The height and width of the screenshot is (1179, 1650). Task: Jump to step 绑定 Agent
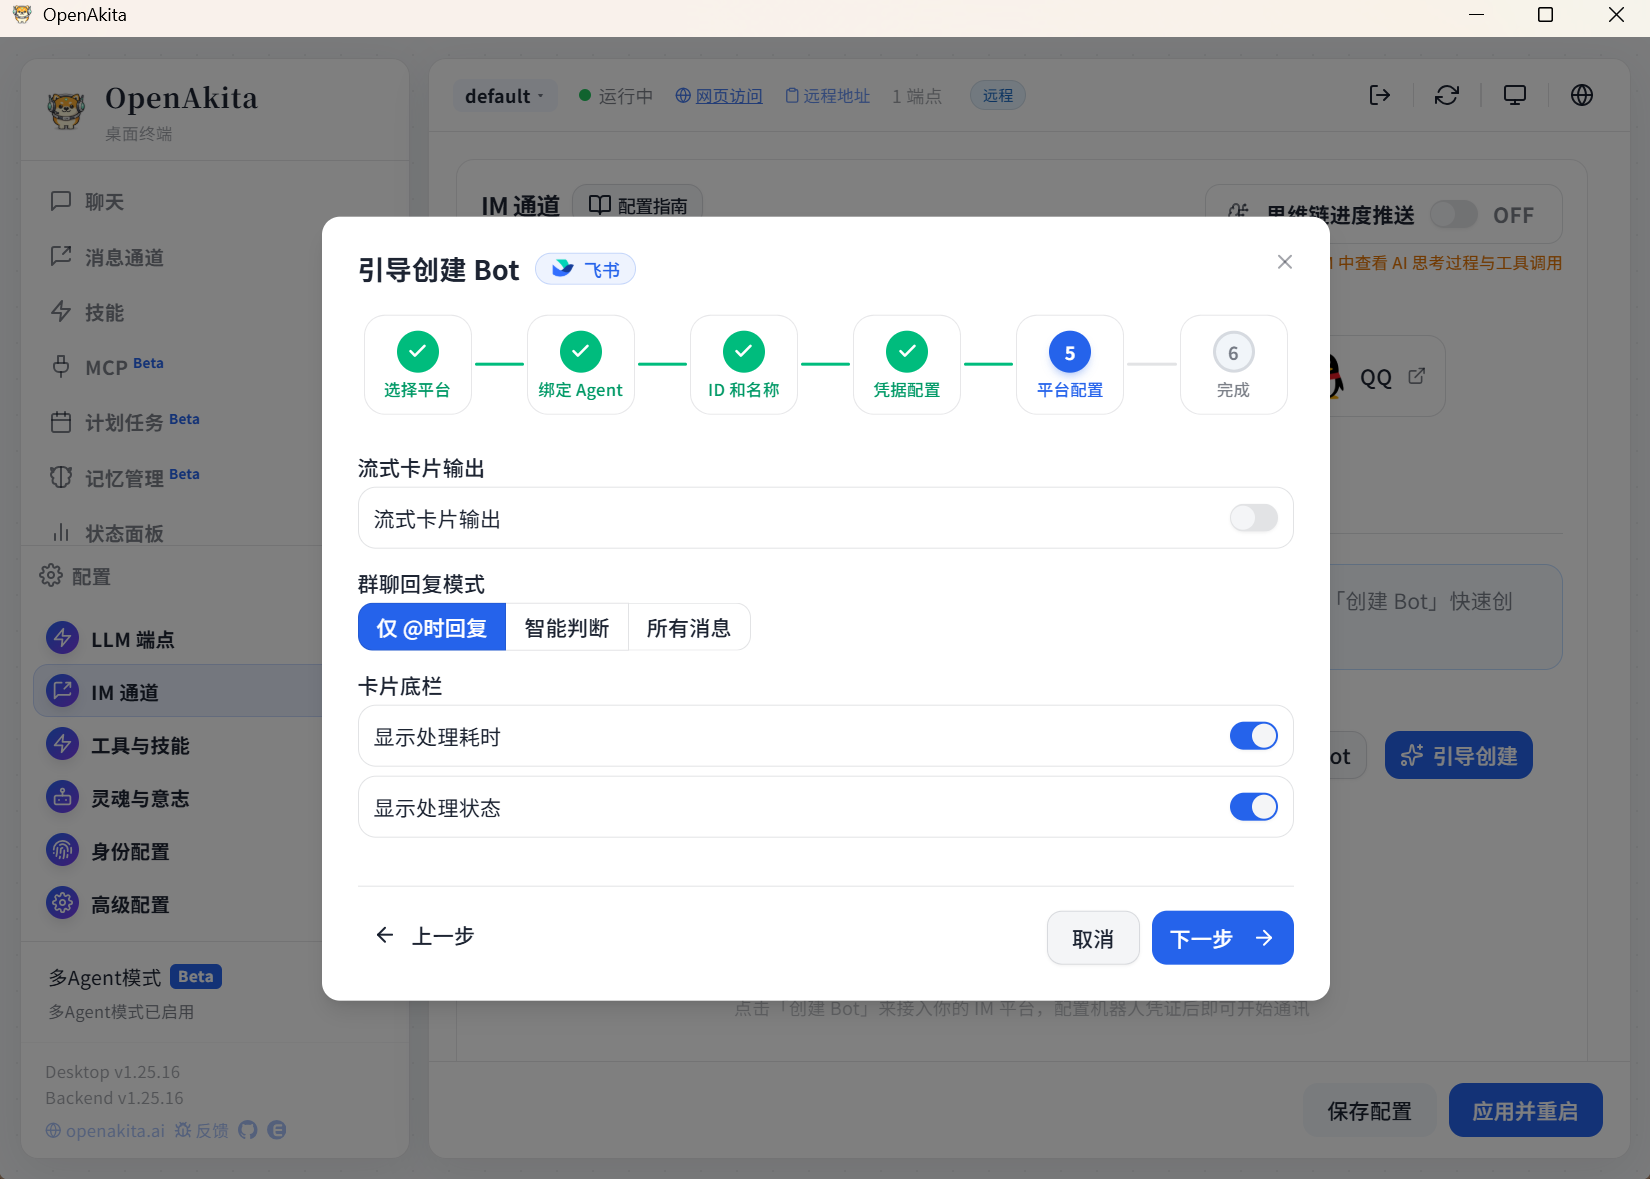tap(581, 364)
